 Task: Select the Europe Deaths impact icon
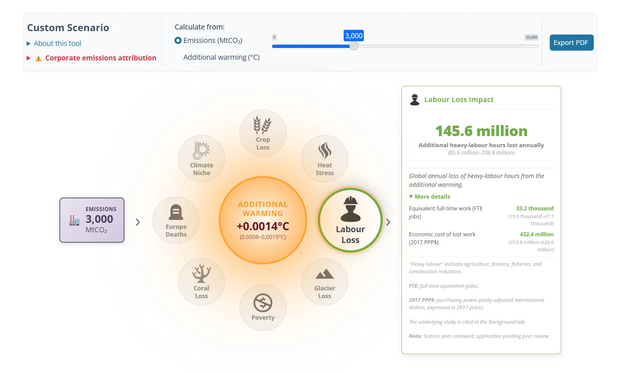coord(176,220)
